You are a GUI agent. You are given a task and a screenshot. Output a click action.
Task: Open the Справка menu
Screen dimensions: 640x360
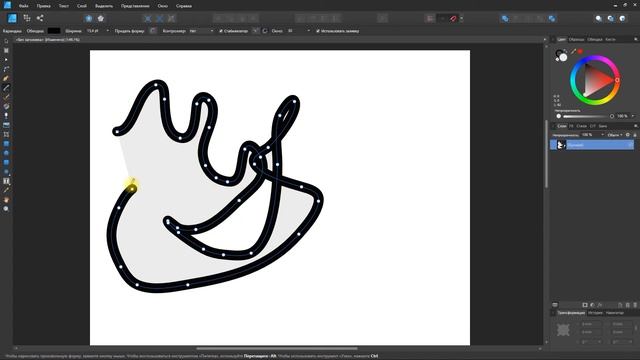[184, 6]
